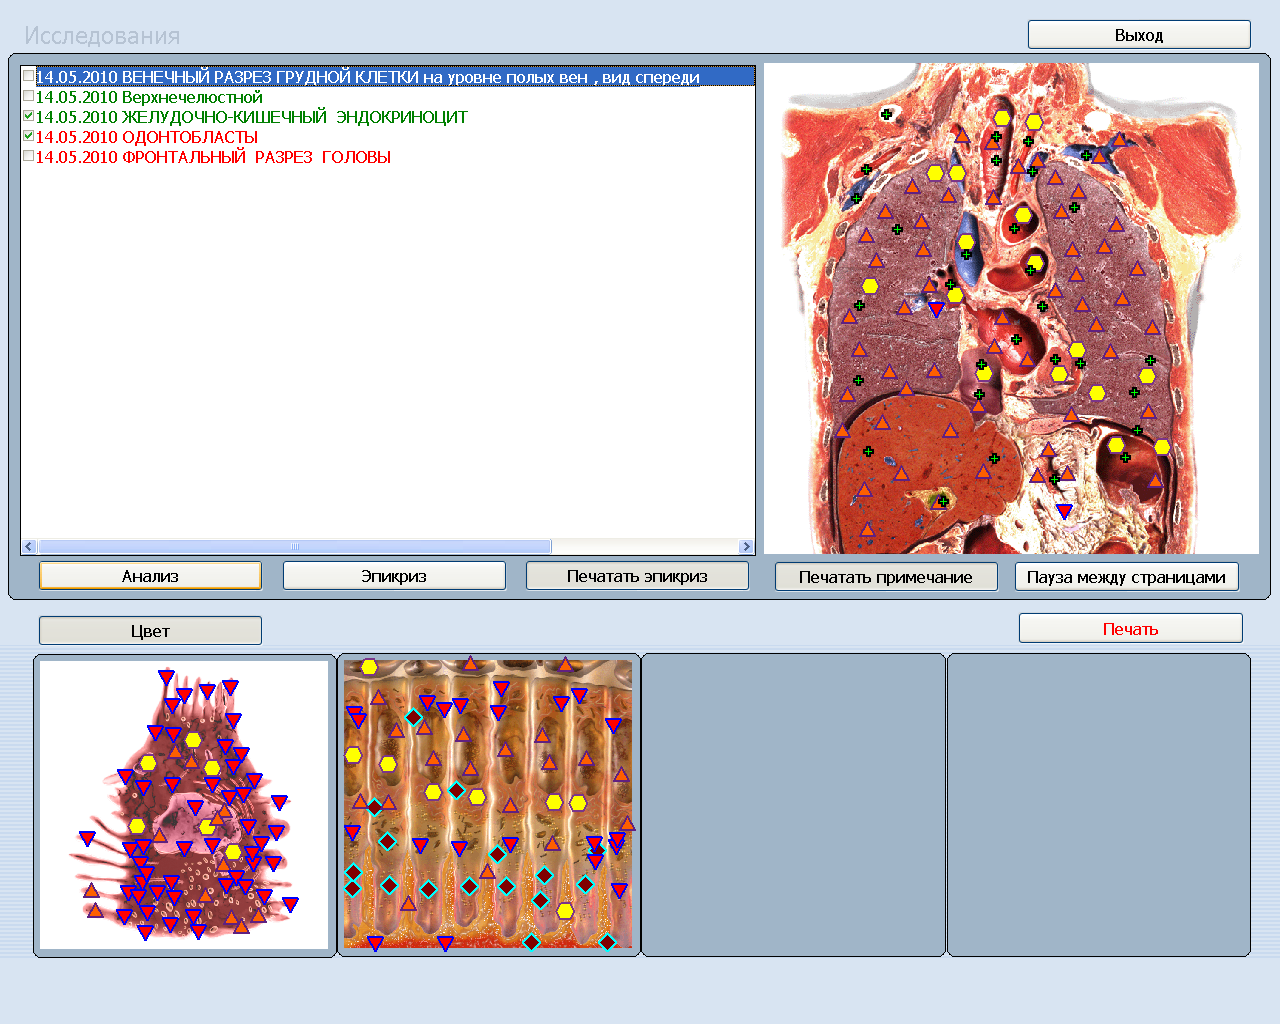Uncheck the ОДОНТОБЛАСТЫ checkbox
This screenshot has height=1024, width=1280.
point(28,136)
